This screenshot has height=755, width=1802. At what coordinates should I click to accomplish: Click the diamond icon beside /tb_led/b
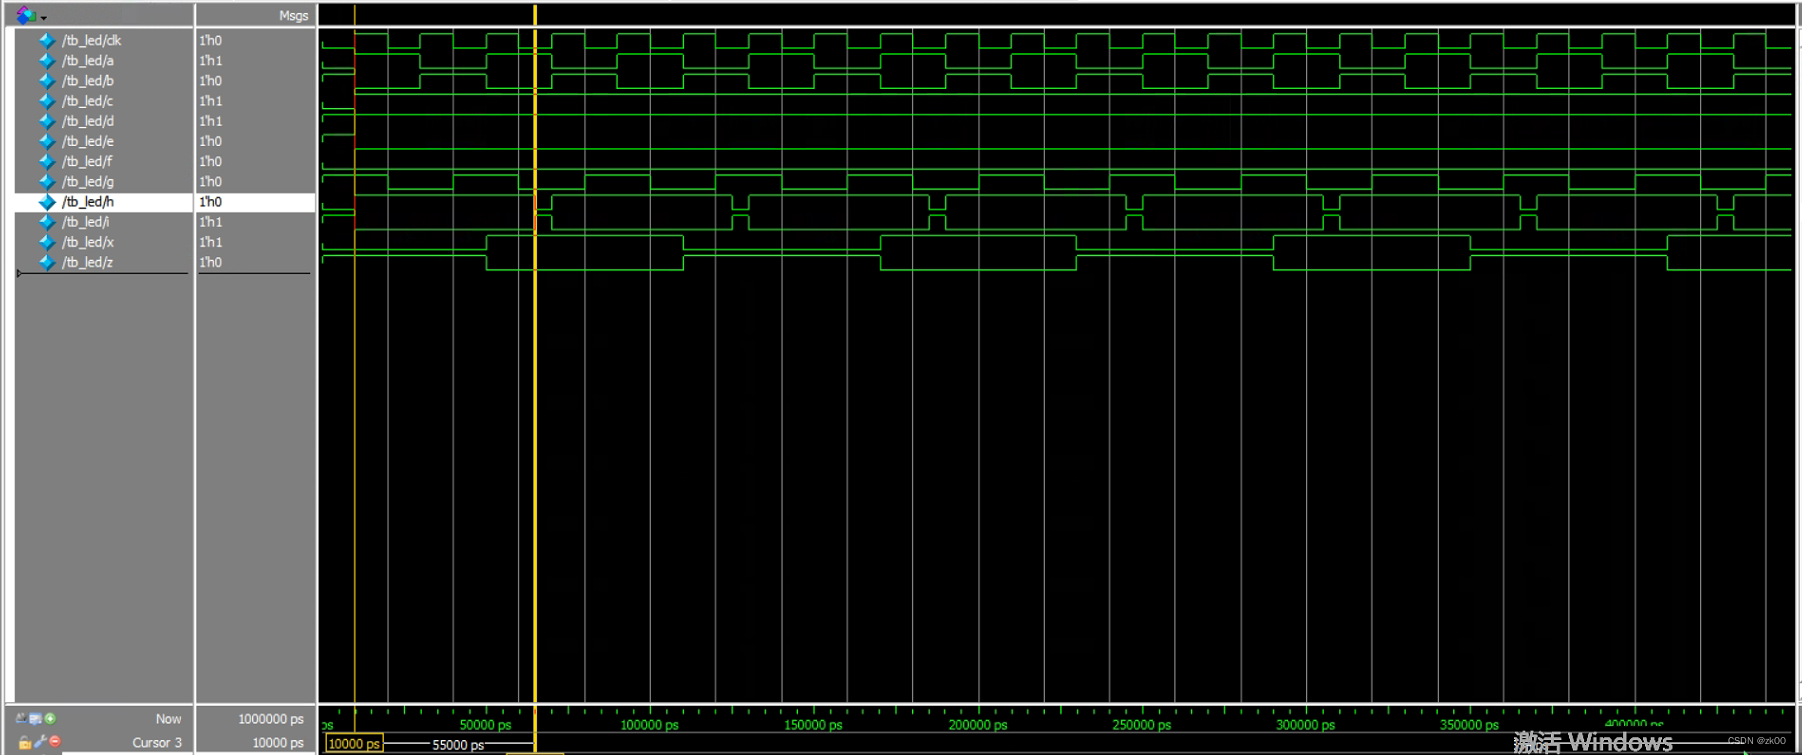coord(47,81)
